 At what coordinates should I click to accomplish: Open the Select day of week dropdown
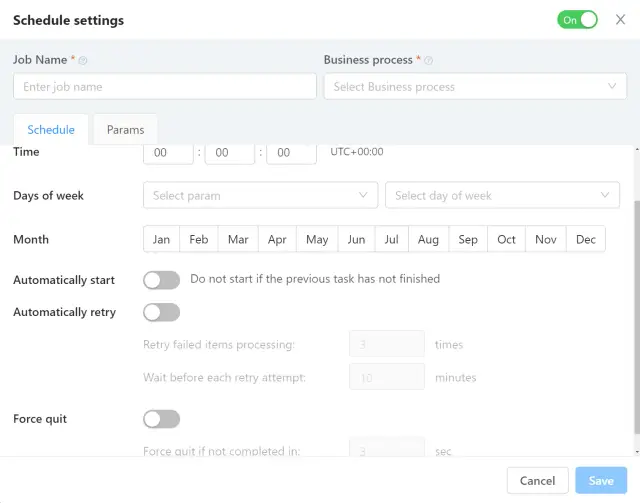tap(502, 196)
